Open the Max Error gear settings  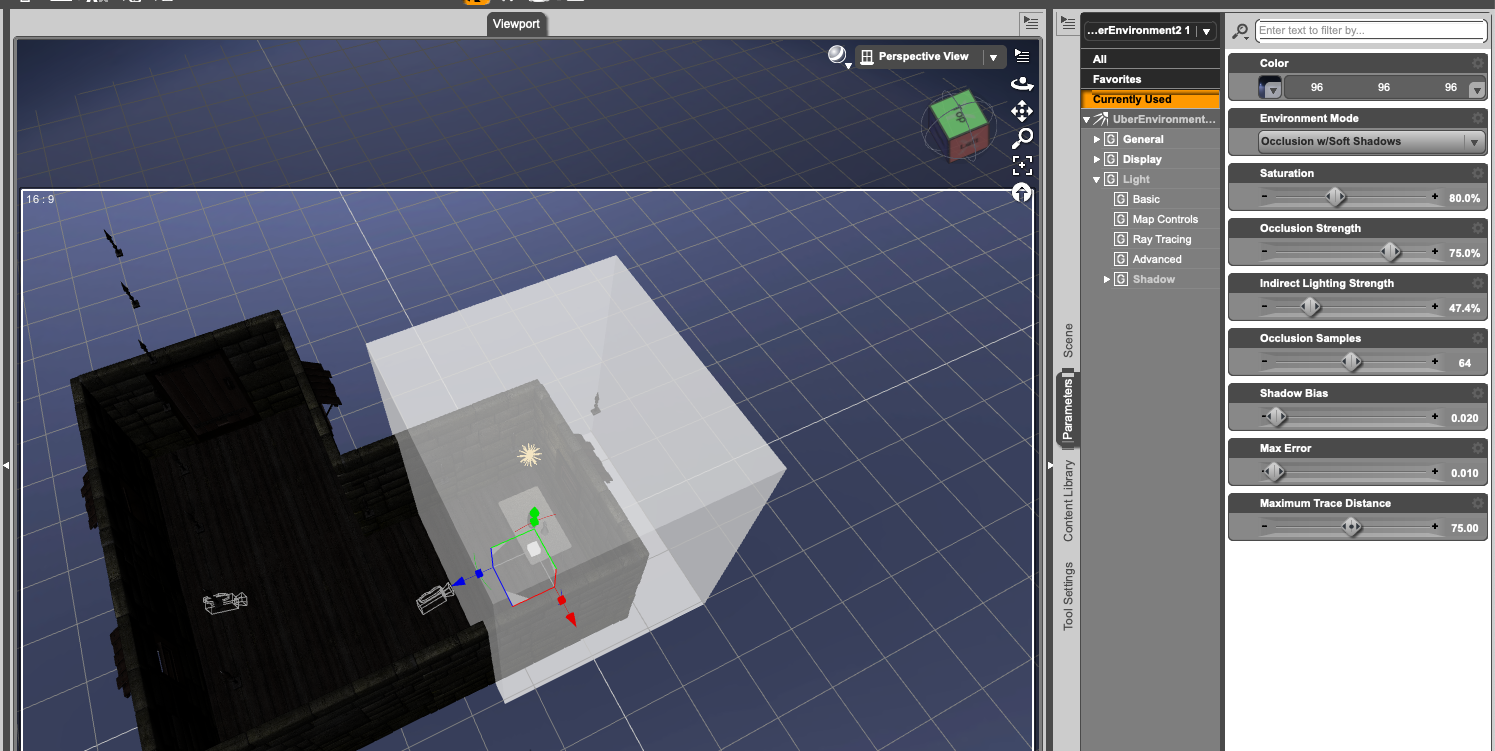point(1477,448)
